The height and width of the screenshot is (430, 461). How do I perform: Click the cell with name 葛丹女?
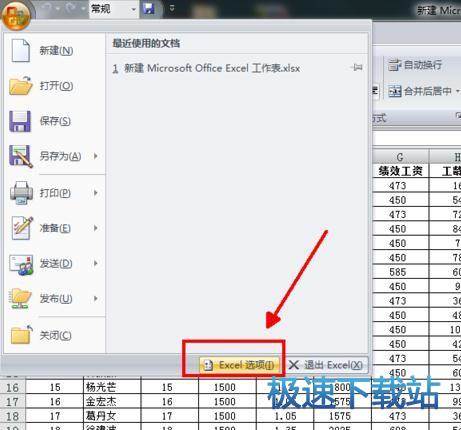point(112,416)
